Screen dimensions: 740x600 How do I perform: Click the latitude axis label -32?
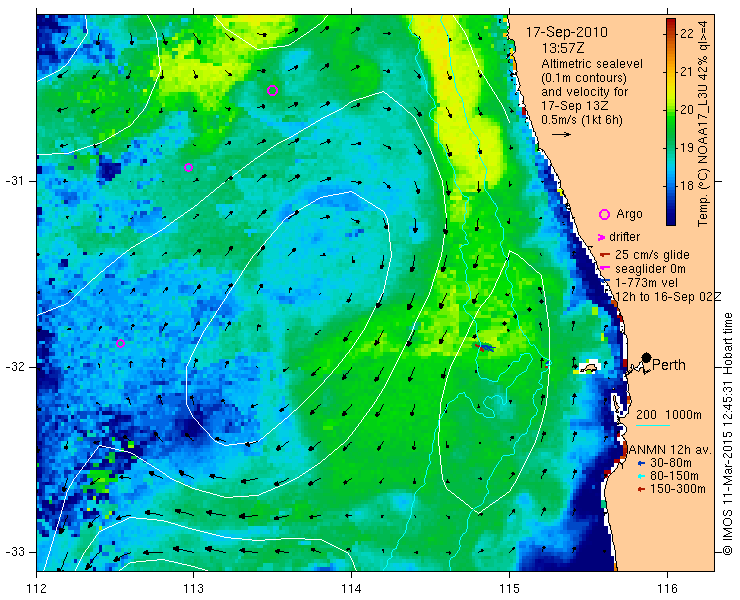click(x=14, y=367)
